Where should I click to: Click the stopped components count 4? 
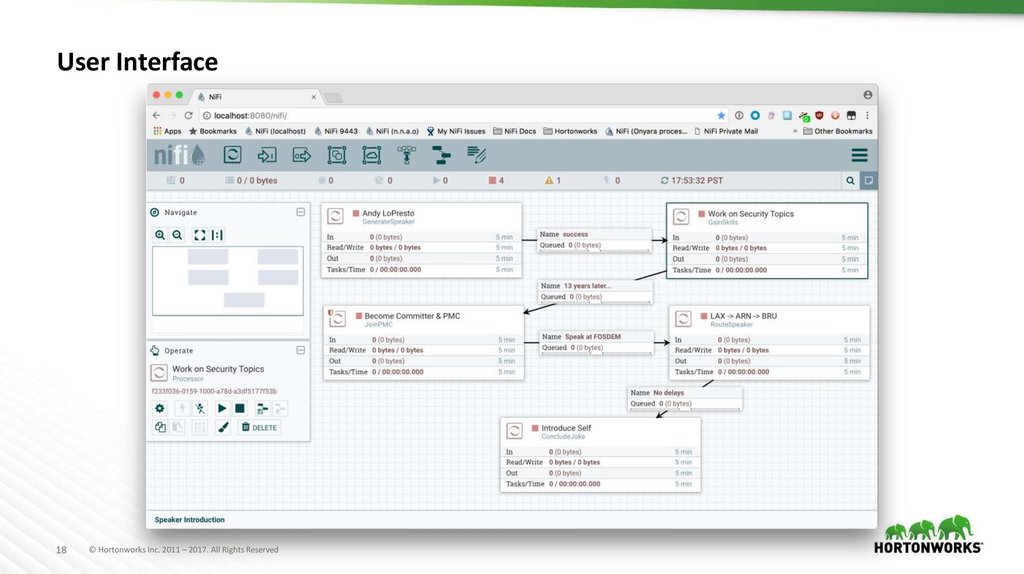[496, 180]
